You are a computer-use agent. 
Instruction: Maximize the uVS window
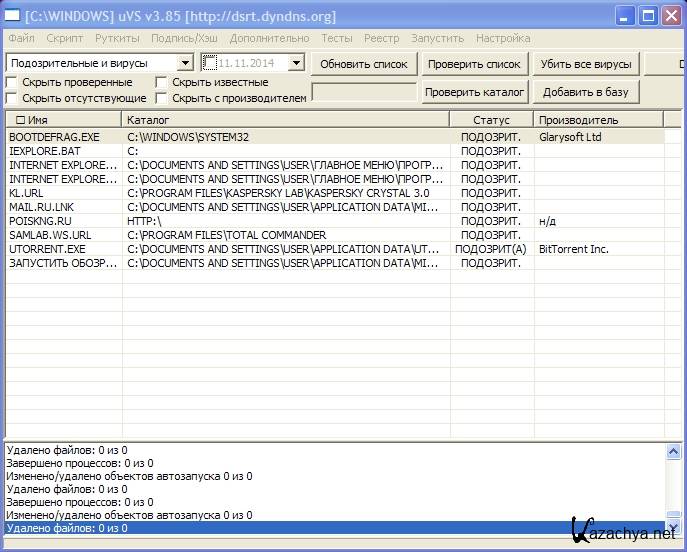click(648, 16)
